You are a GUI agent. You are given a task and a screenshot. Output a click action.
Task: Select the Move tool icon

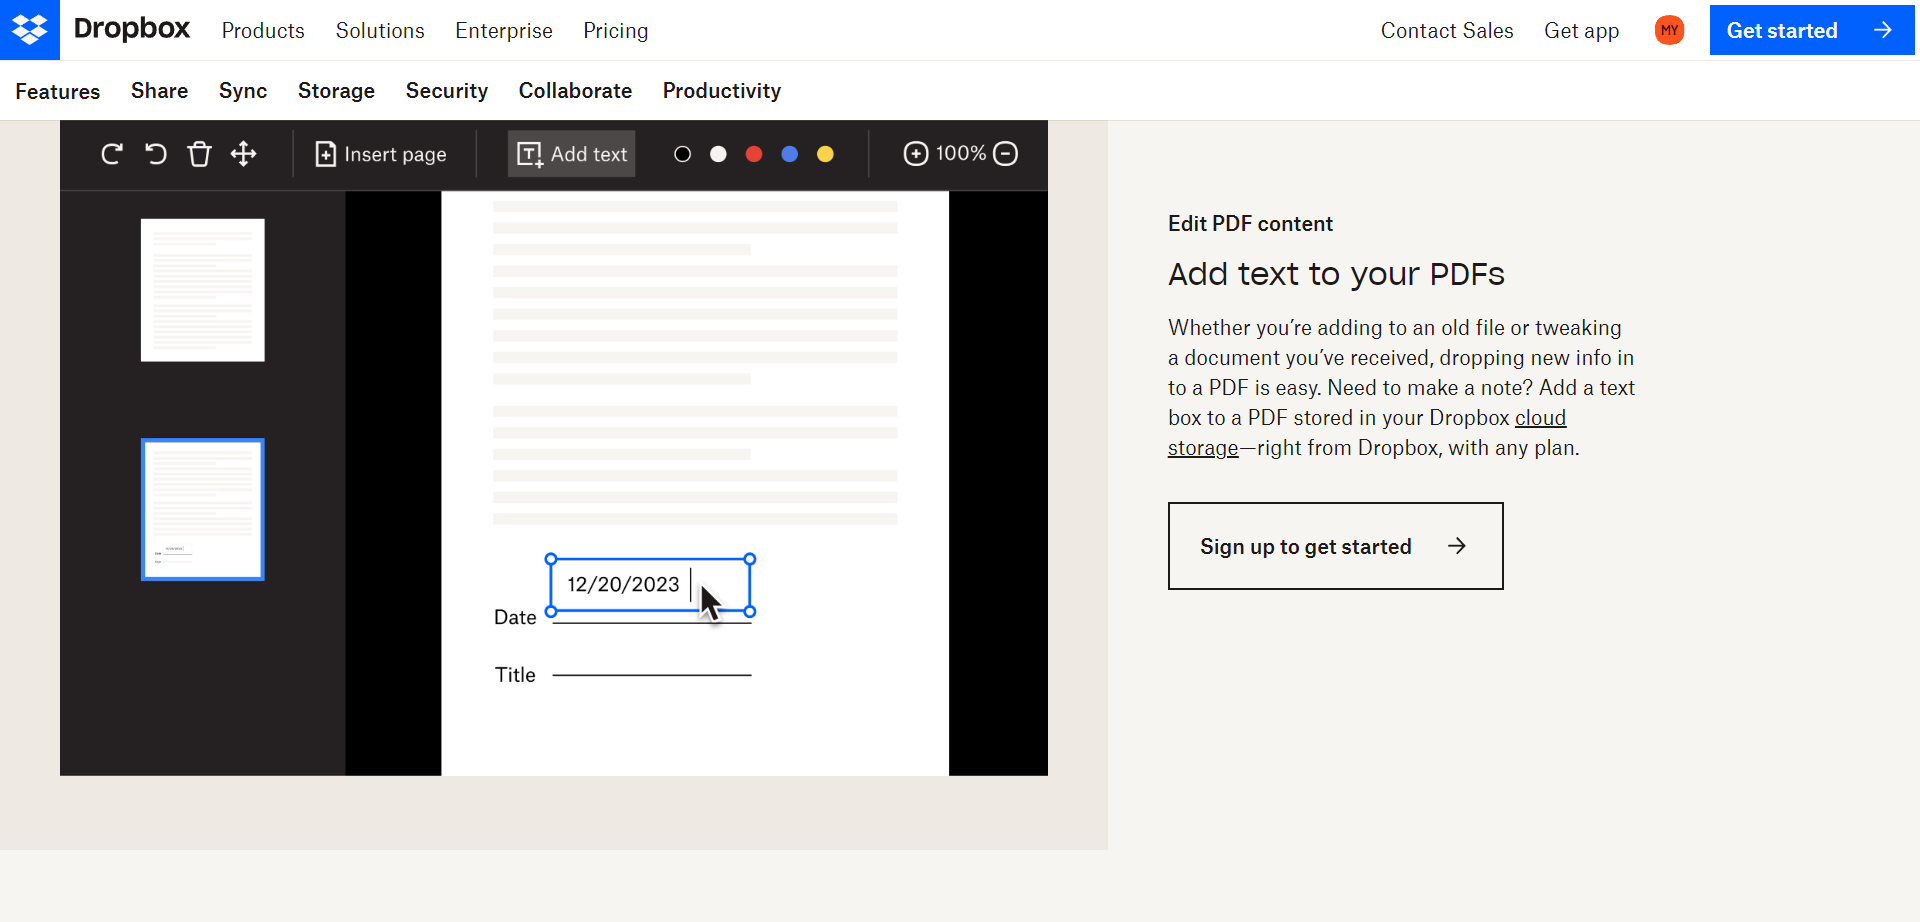click(x=243, y=153)
